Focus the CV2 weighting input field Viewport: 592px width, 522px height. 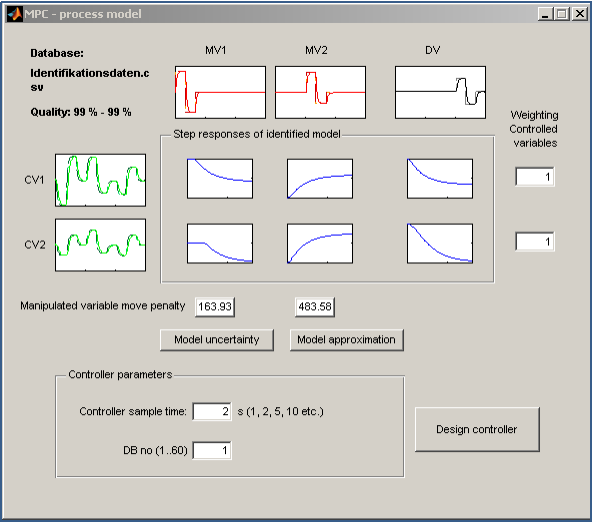(535, 242)
